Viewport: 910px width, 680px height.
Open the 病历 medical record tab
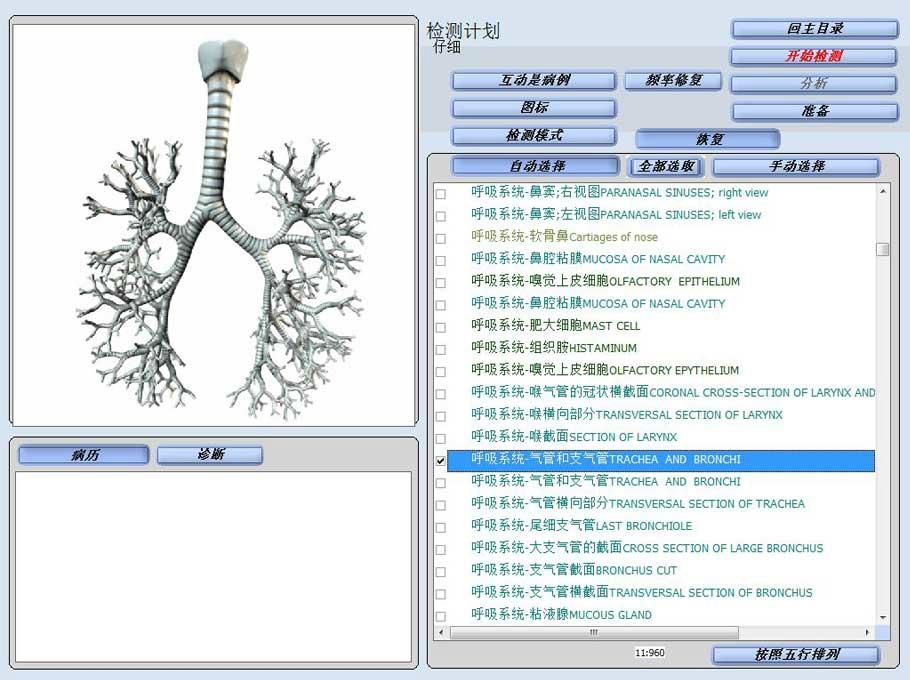click(83, 455)
